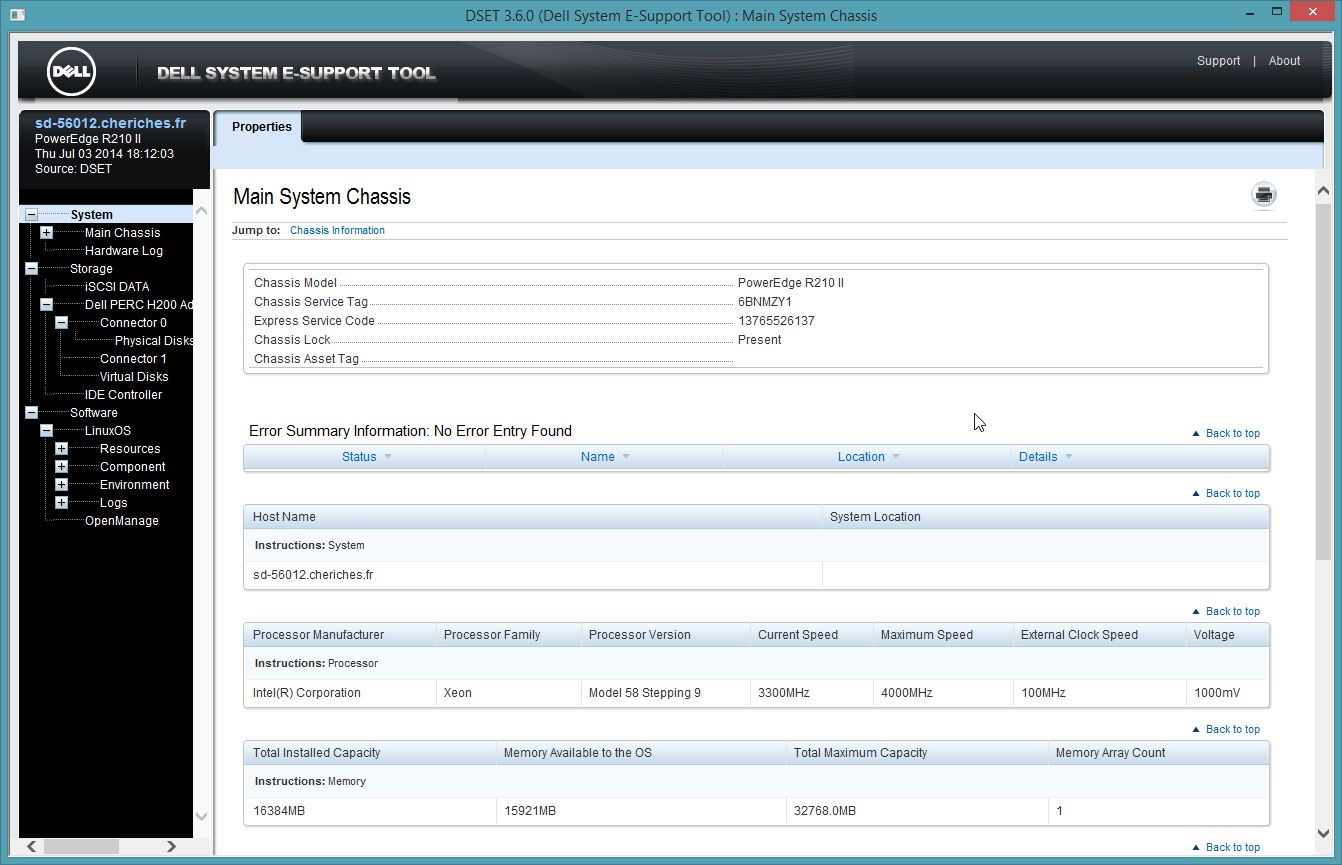Open Physical Disks in the tree
Viewport: 1342px width, 865px height.
coord(154,341)
